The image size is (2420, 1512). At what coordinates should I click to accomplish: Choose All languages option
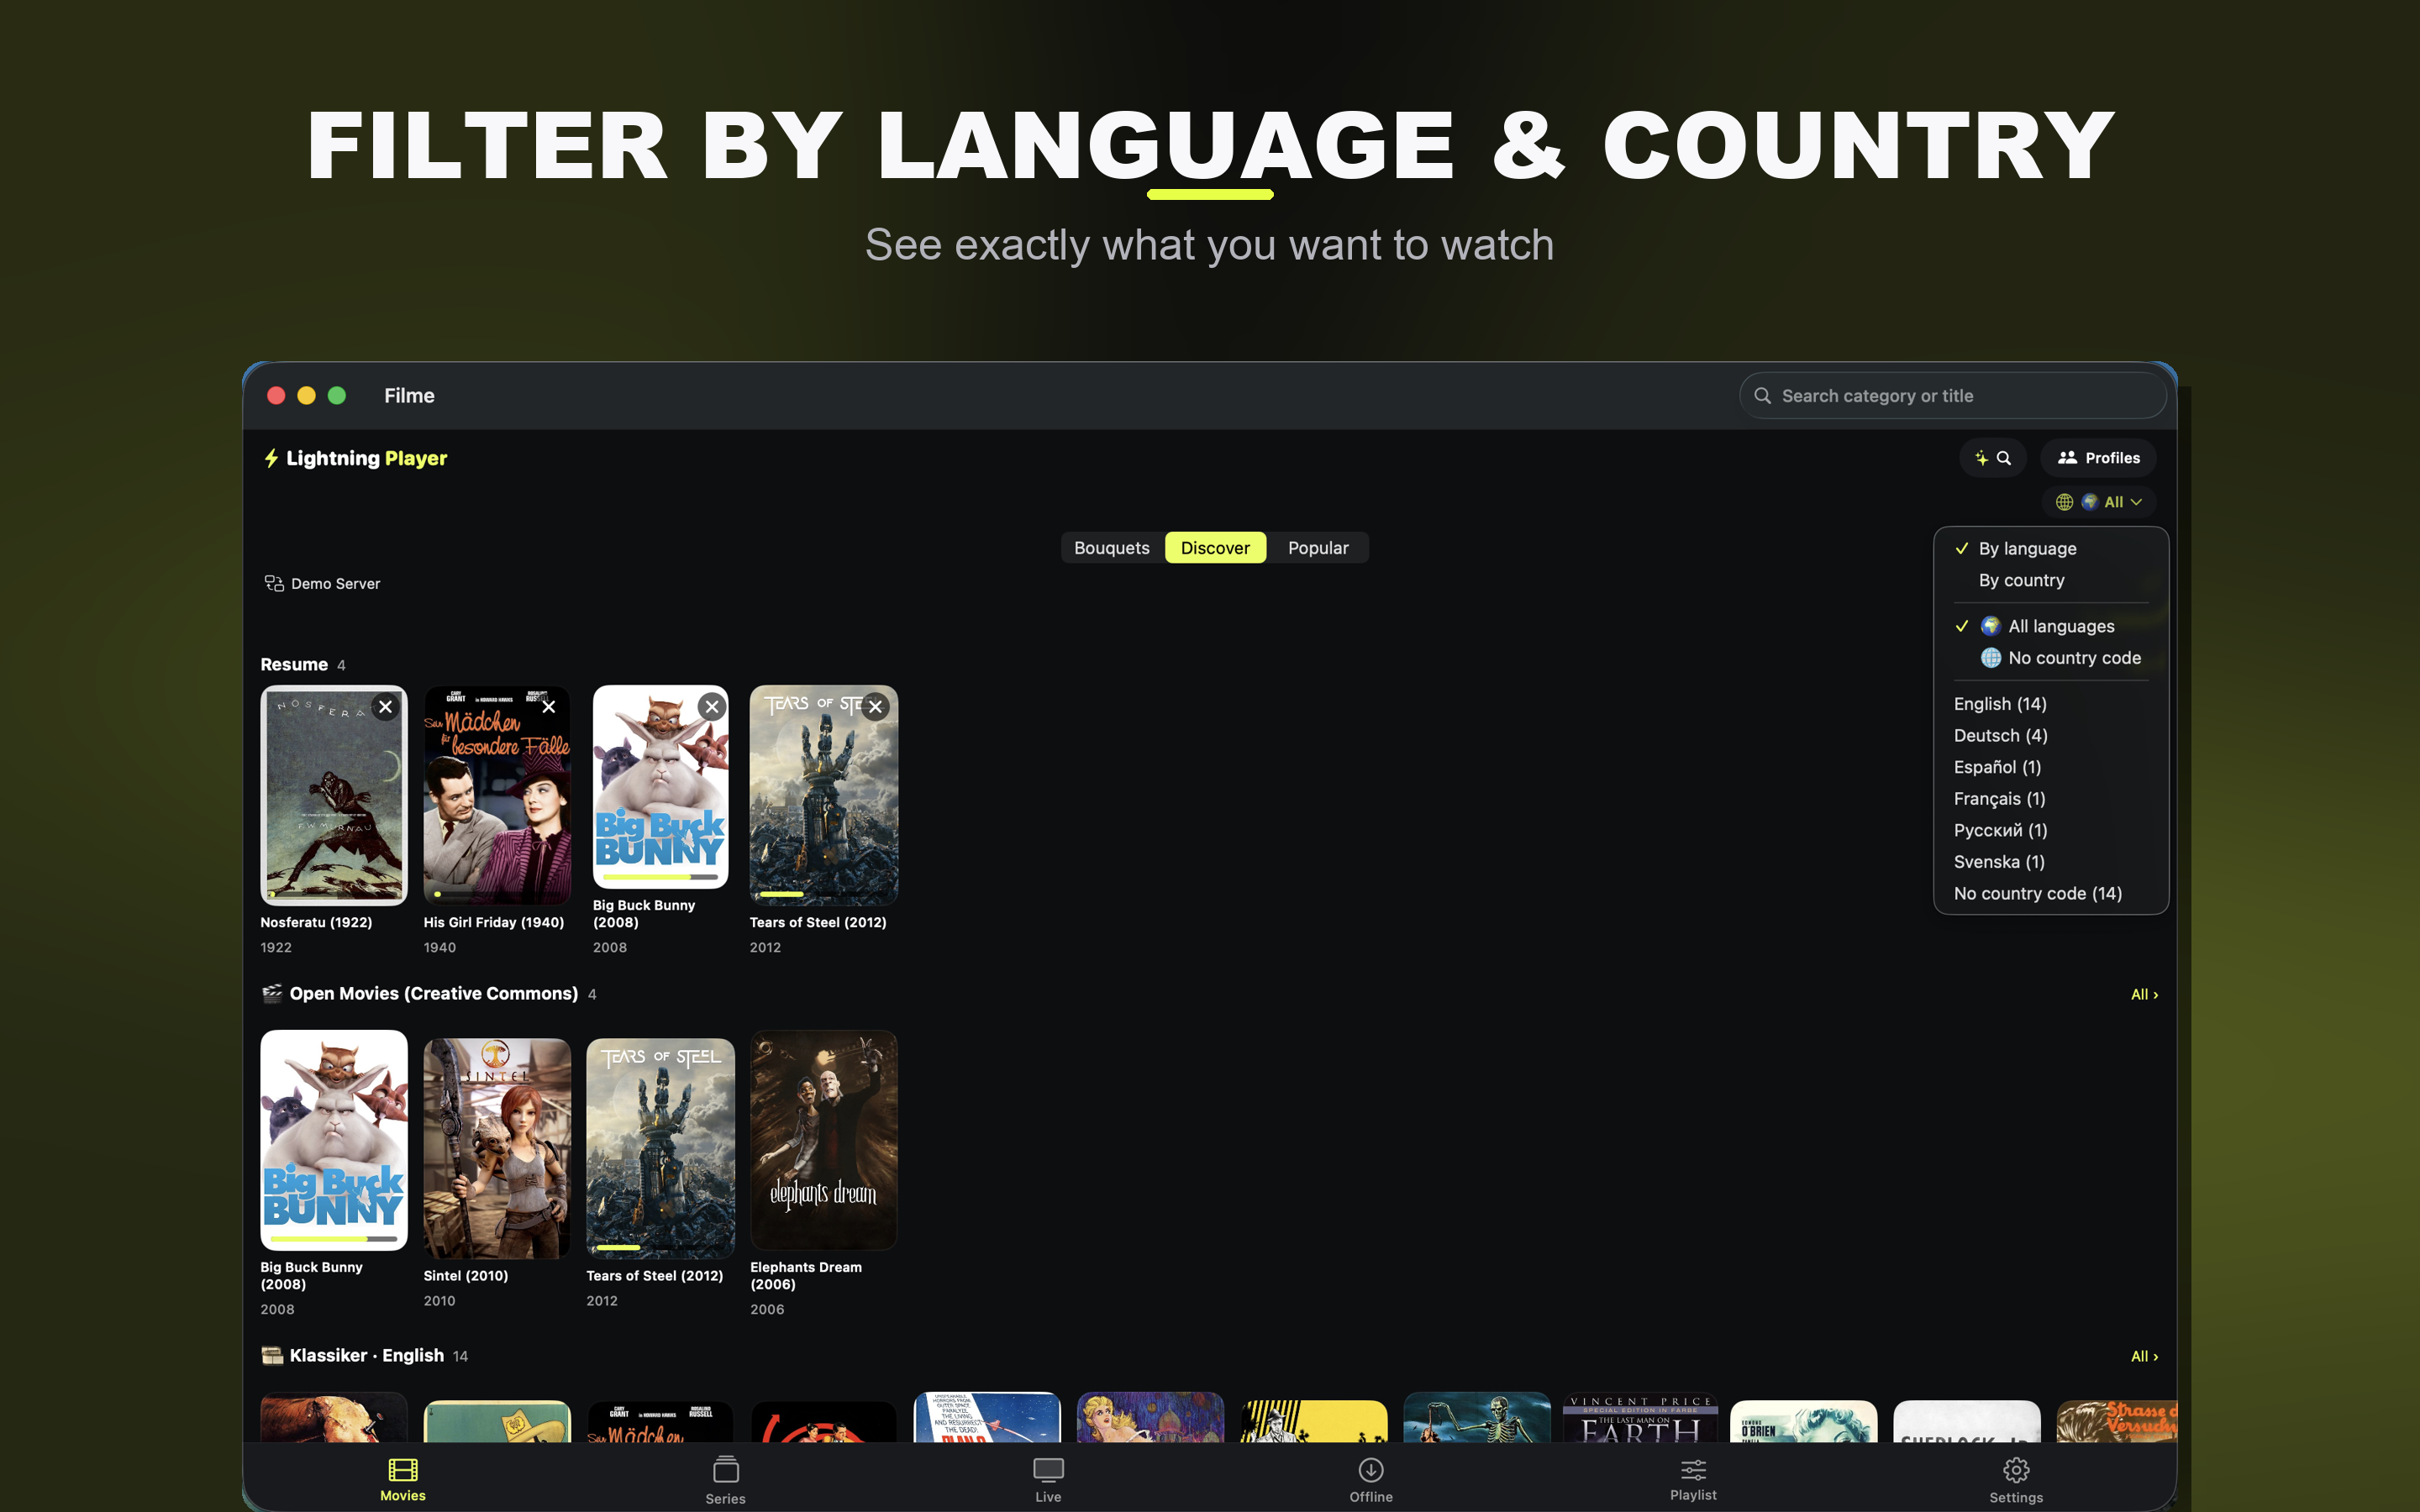[2051, 626]
